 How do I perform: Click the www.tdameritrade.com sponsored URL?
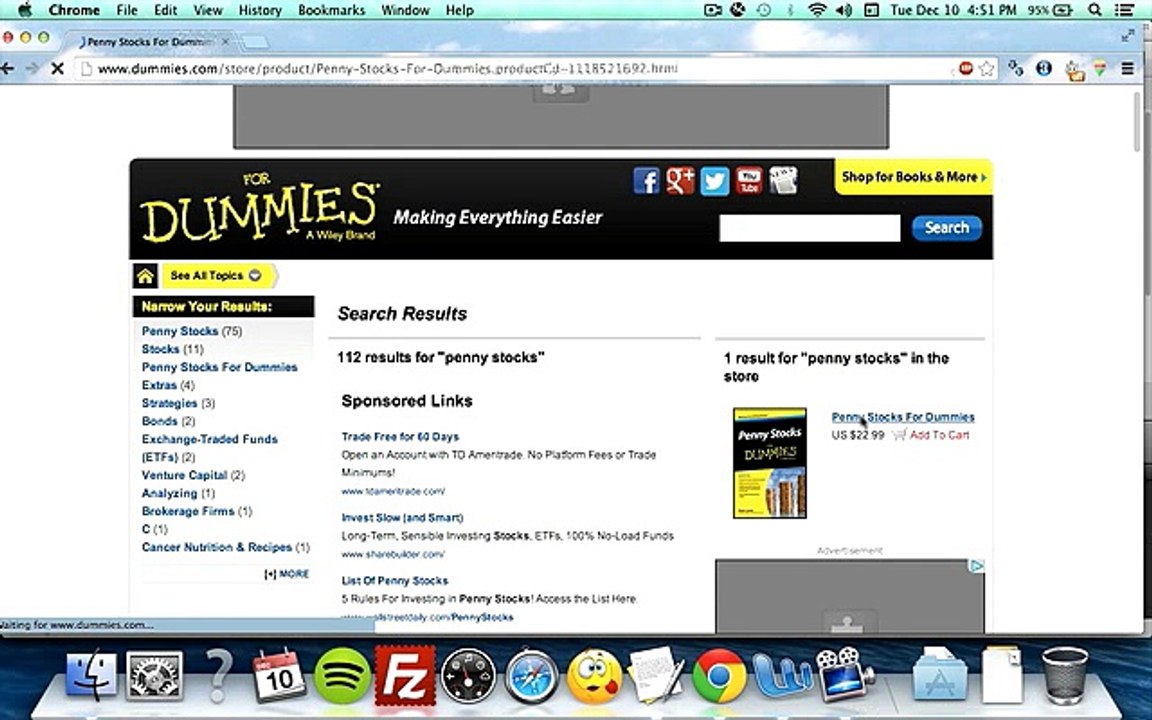click(x=393, y=491)
